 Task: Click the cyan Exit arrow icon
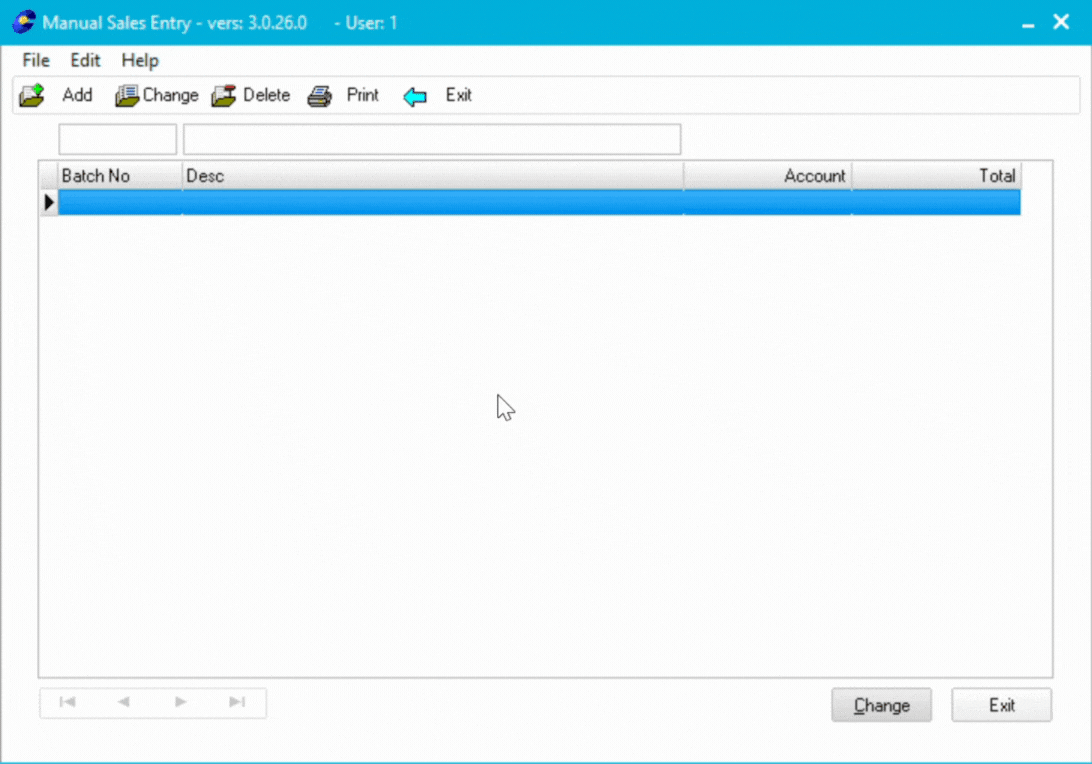[415, 97]
